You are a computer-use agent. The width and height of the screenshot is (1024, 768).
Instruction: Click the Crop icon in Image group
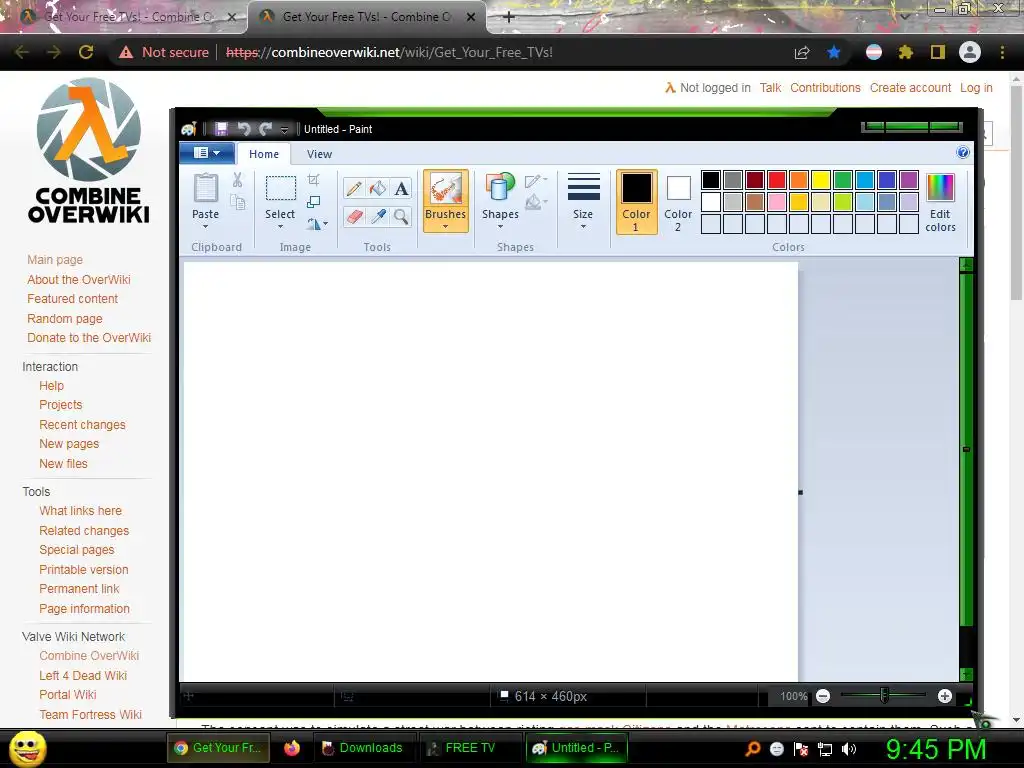click(313, 180)
